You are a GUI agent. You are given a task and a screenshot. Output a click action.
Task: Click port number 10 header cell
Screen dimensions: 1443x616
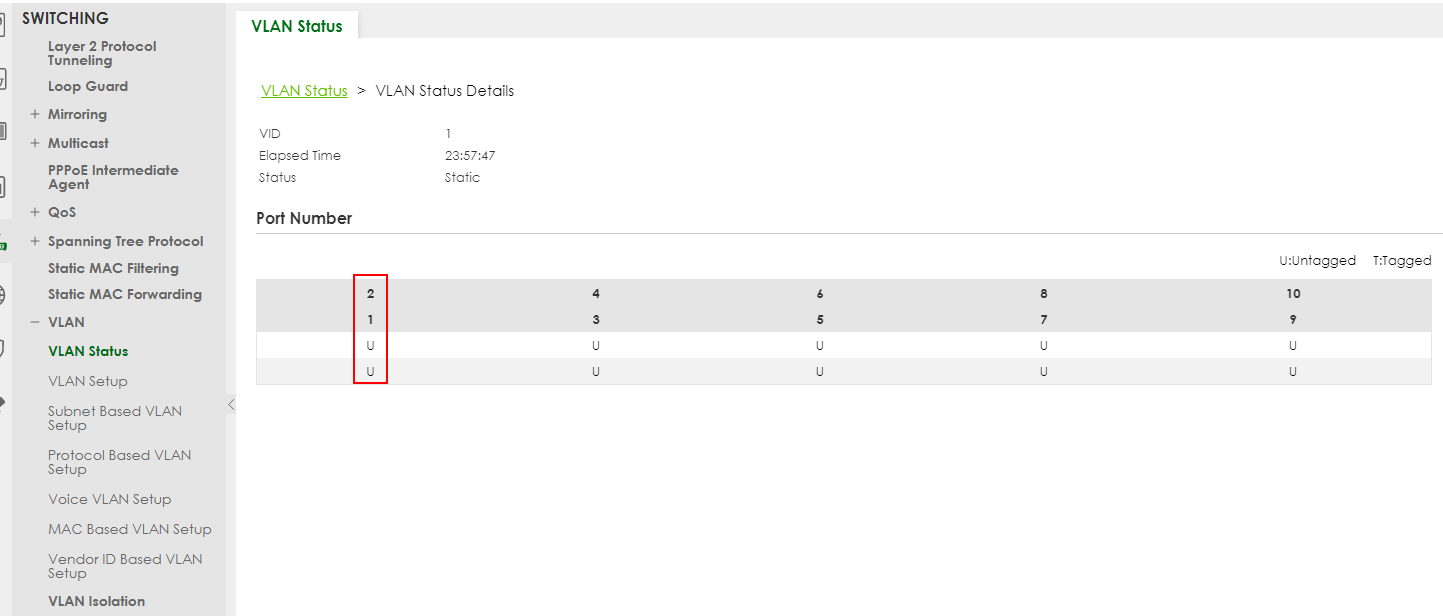pyautogui.click(x=1293, y=294)
